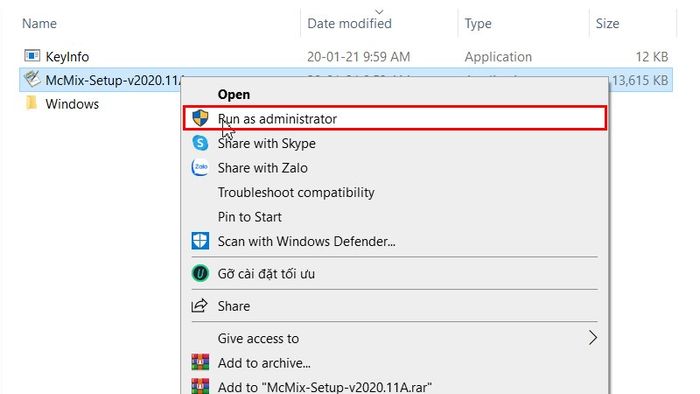Click the Share arrow icon
Screen dimensions: 700x394
click(200, 306)
